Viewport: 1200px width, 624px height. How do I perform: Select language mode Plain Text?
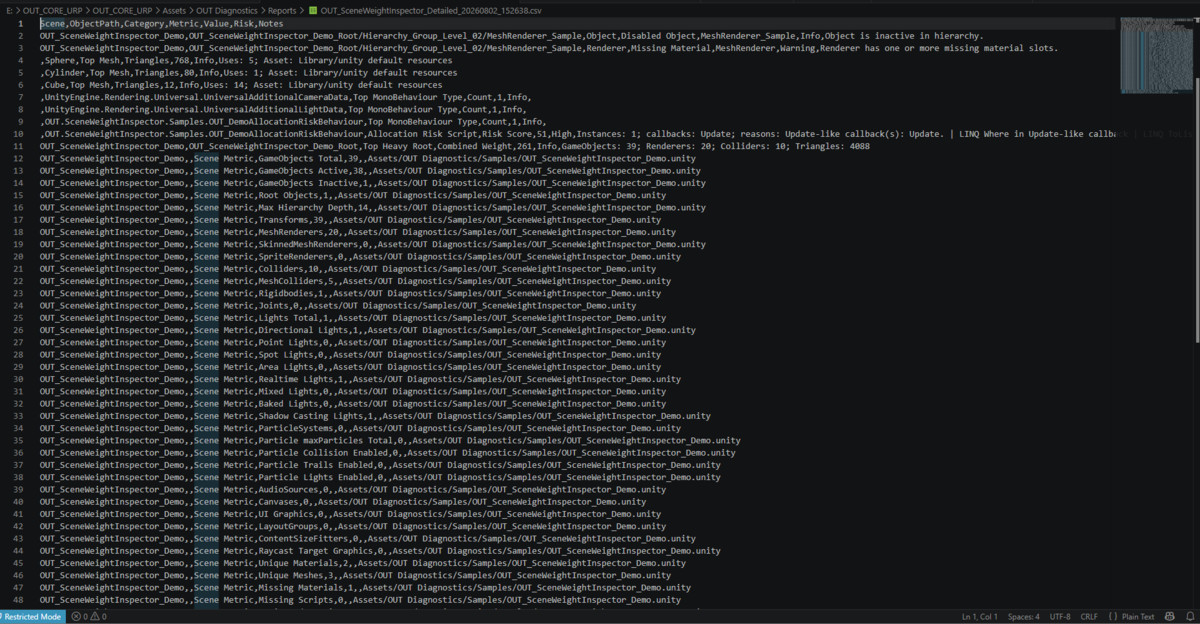pos(1136,617)
